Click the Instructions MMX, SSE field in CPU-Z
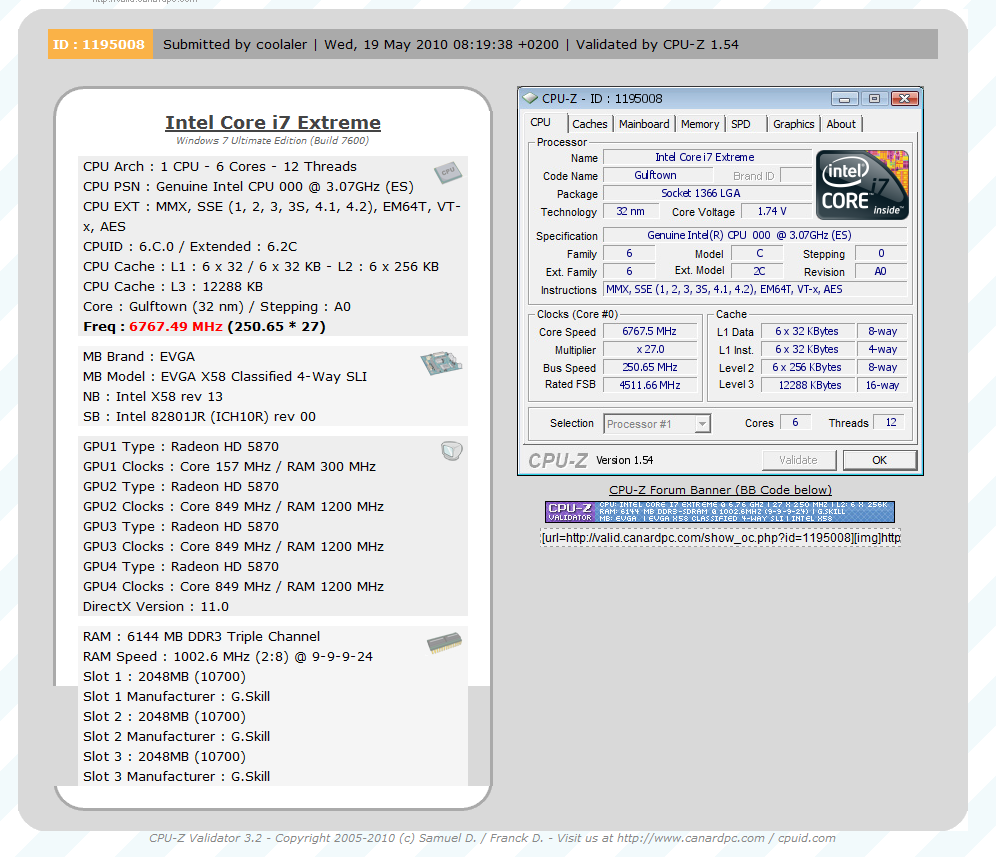 [x=755, y=289]
